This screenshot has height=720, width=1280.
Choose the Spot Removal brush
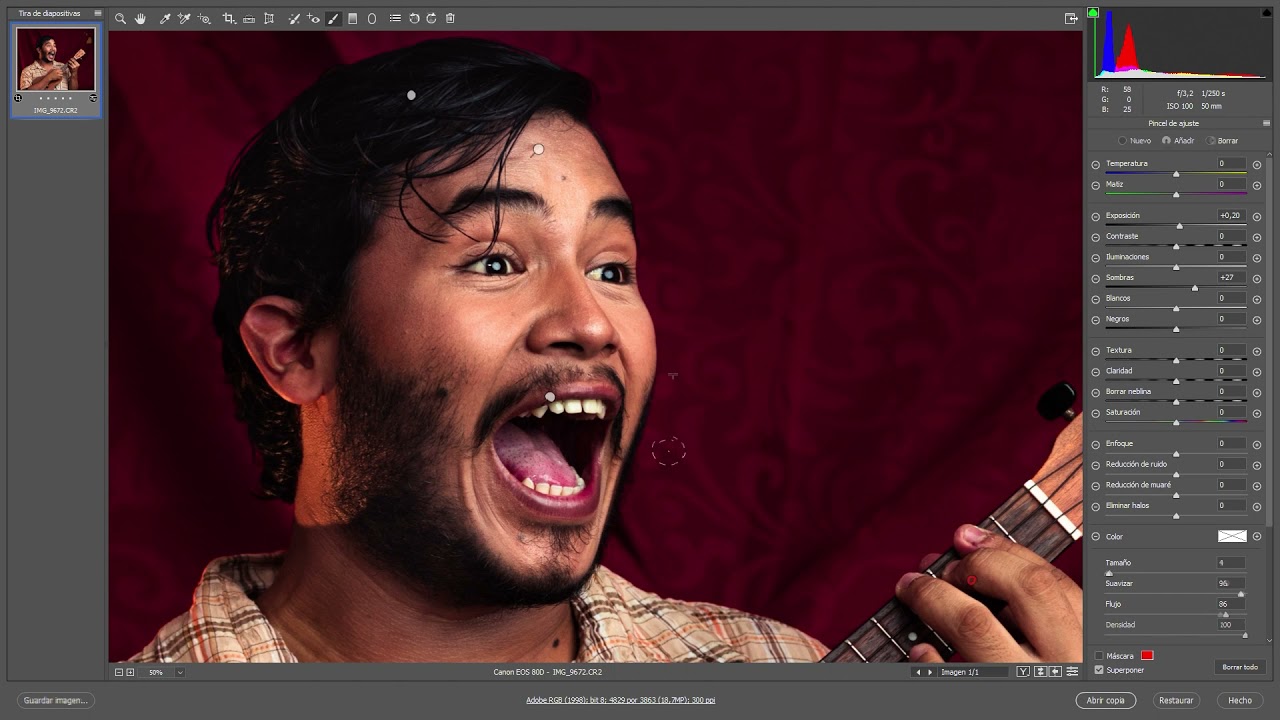click(x=294, y=18)
